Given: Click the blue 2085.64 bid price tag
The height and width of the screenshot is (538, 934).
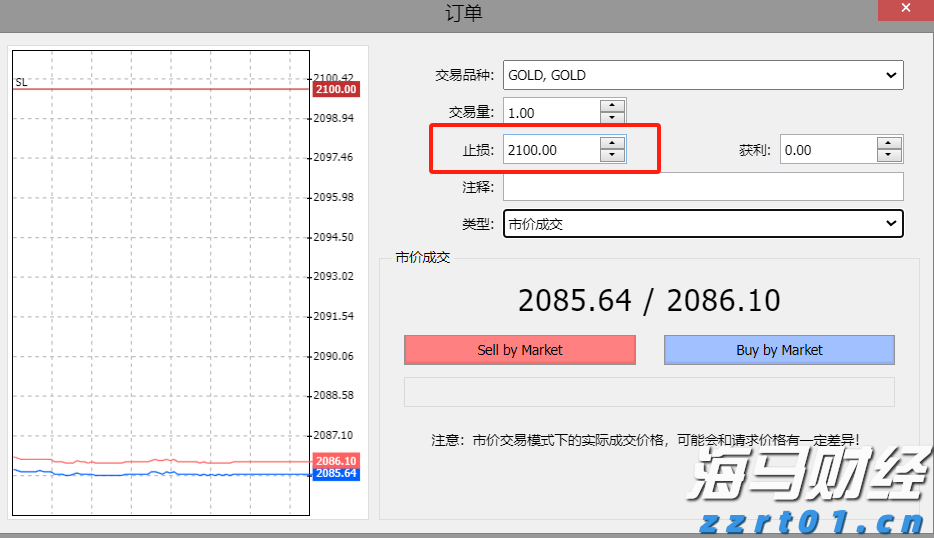Looking at the screenshot, I should click(x=335, y=474).
